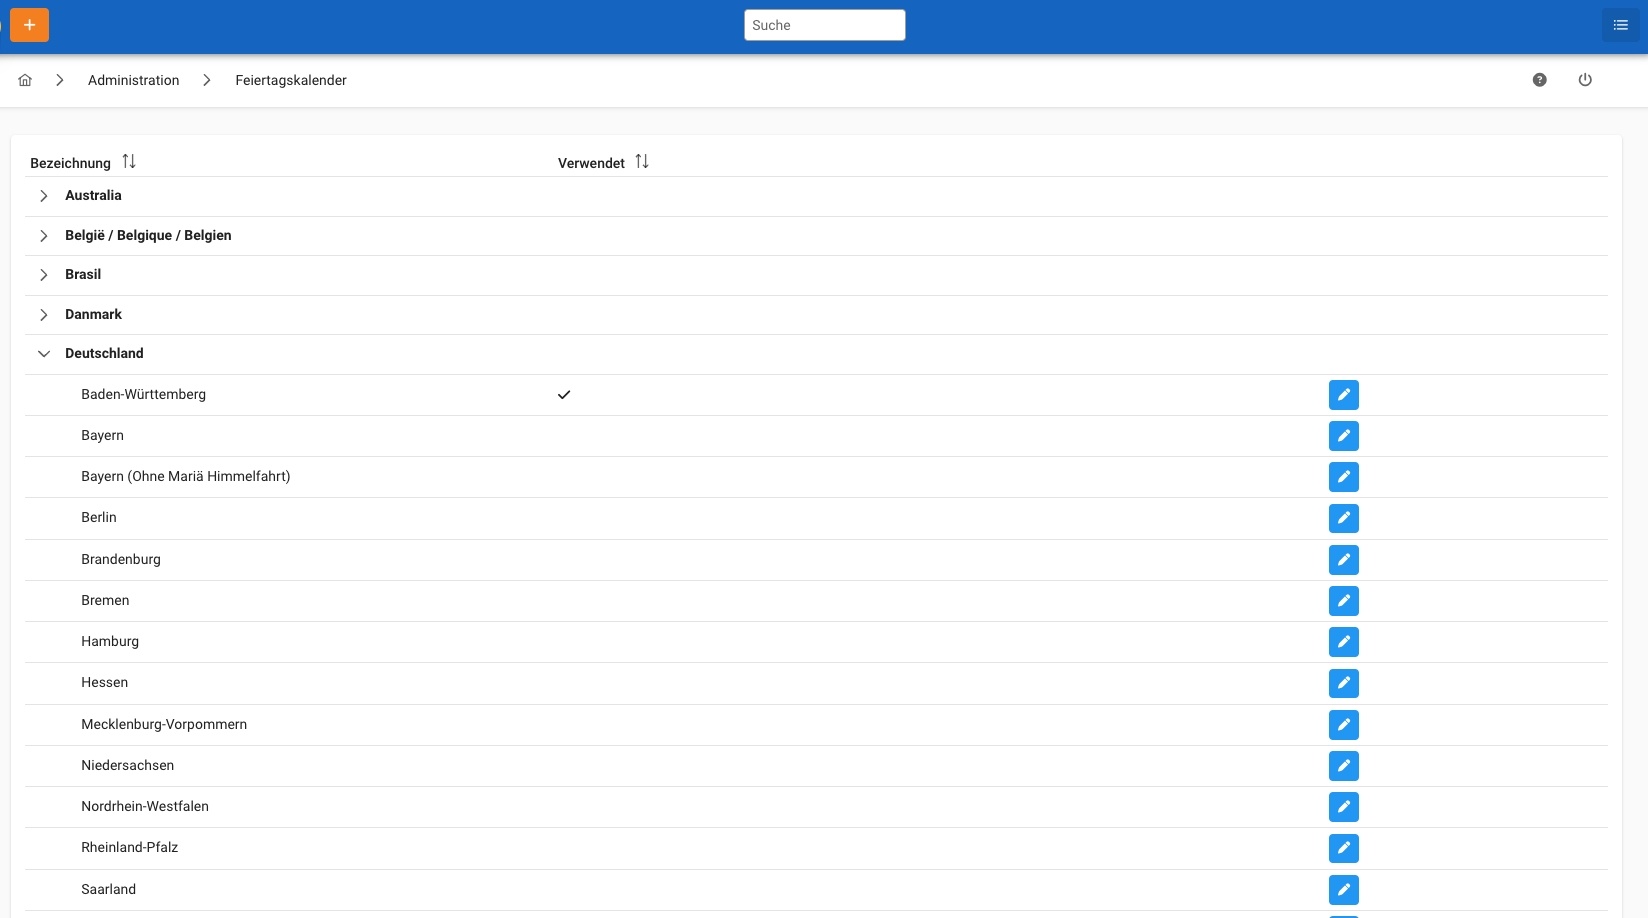Collapse the Deutschland group
This screenshot has width=1648, height=918.
pos(44,354)
